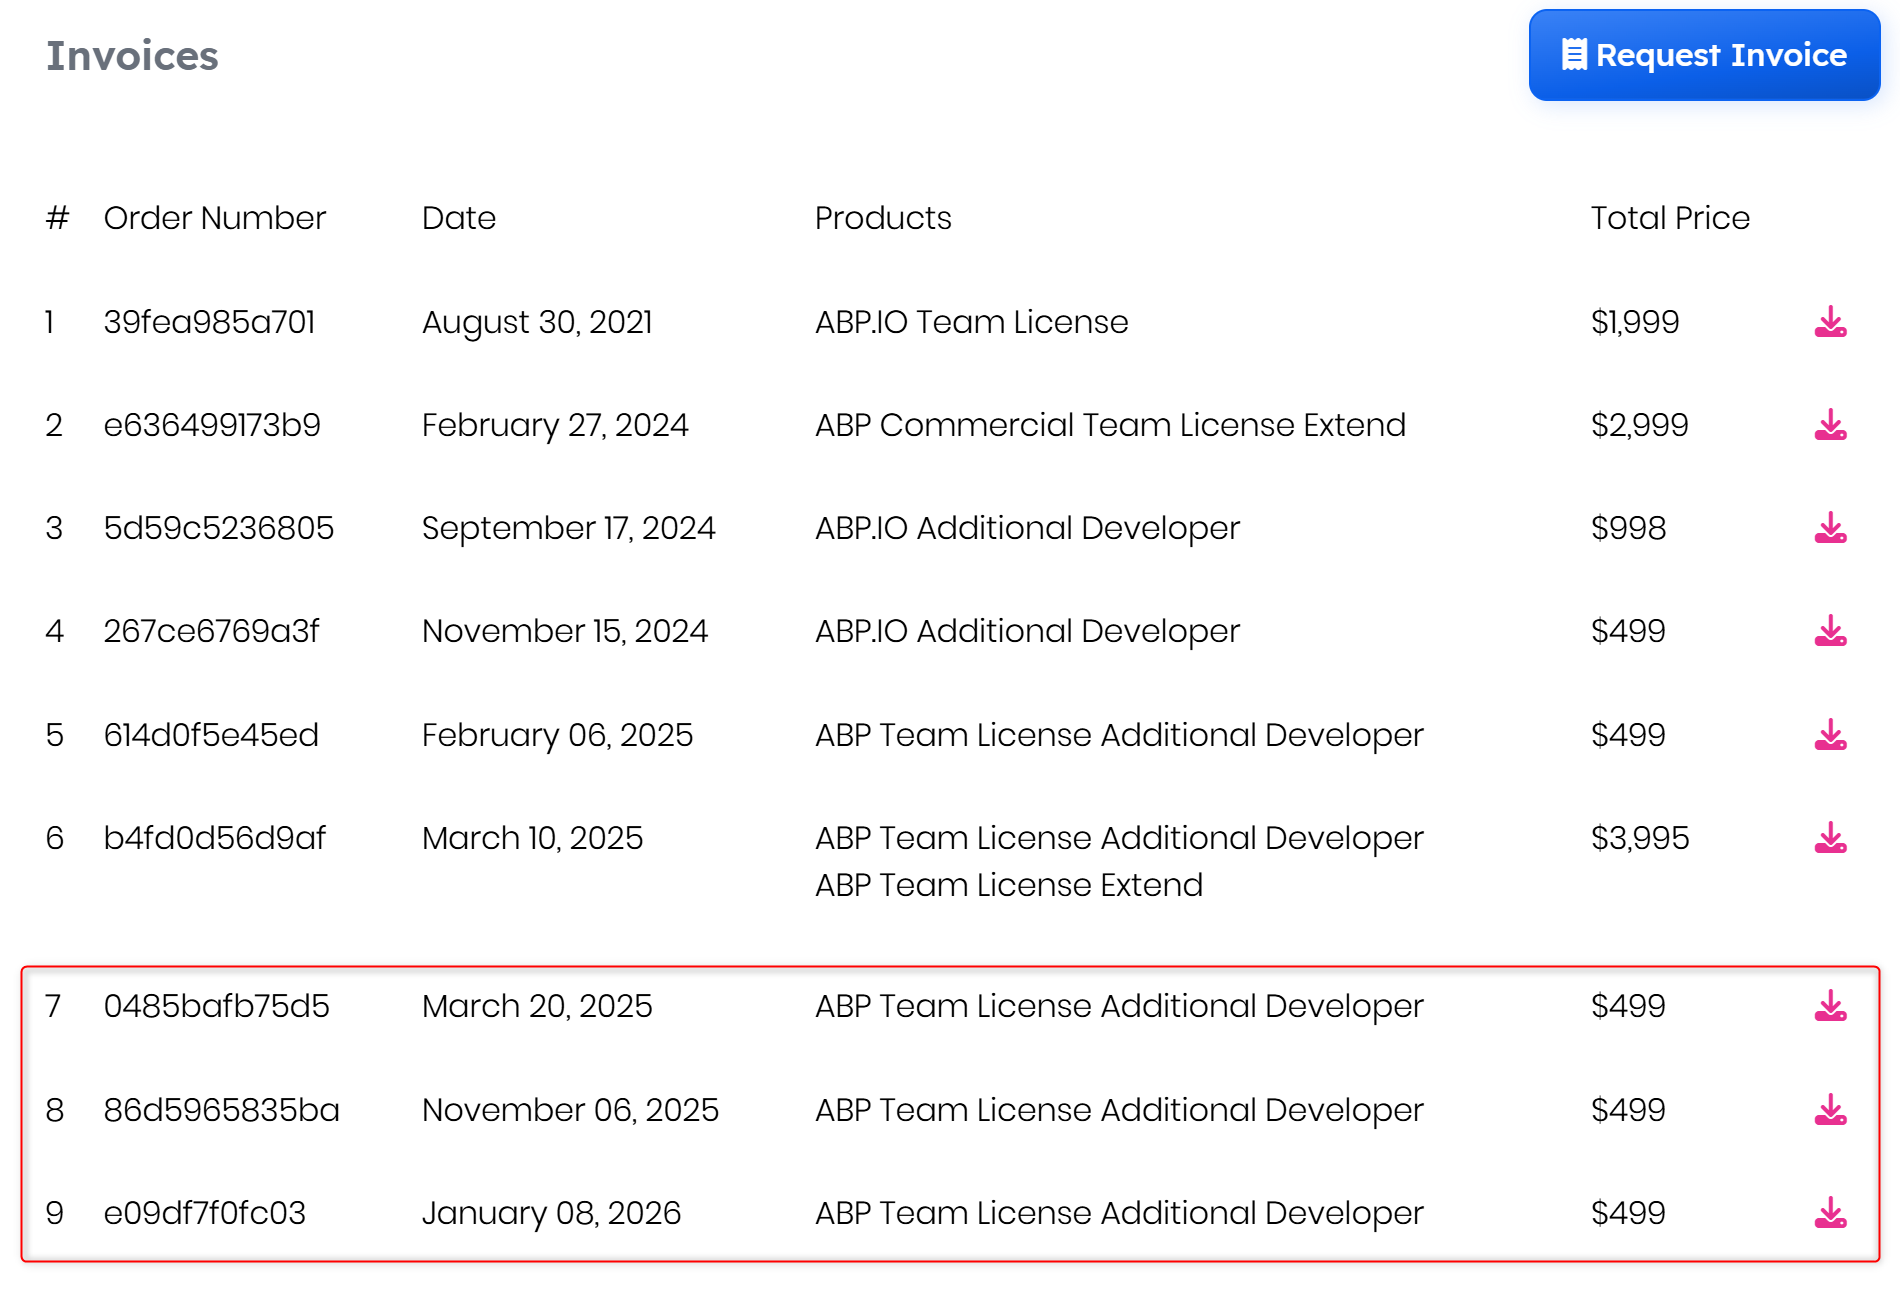Download invoice for order 614d0f5e45ed
The height and width of the screenshot is (1303, 1900).
[1829, 735]
